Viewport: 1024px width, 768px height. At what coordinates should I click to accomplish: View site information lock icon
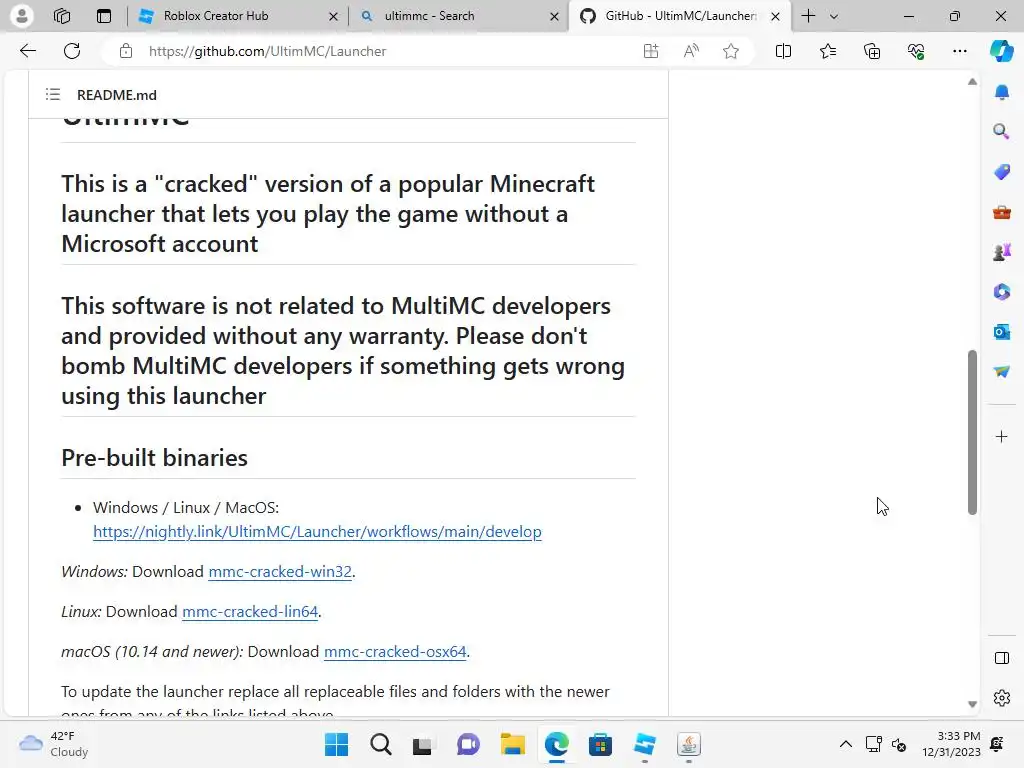point(126,51)
